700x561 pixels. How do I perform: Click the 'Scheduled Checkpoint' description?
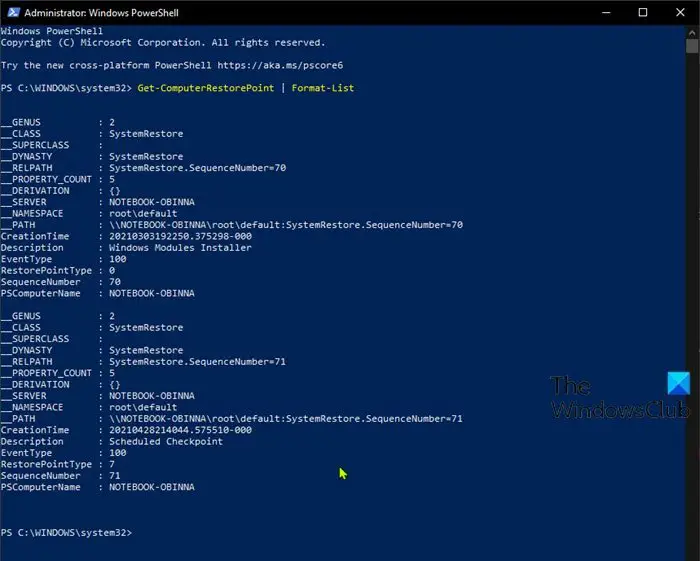[166, 441]
